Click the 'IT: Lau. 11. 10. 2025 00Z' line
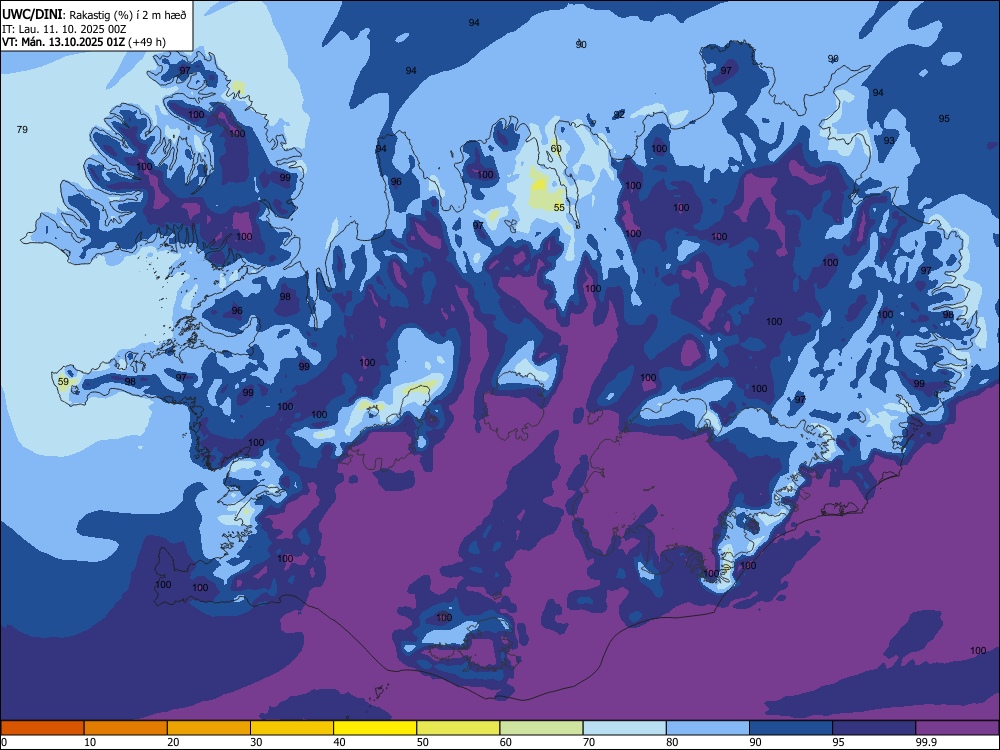 (64, 29)
